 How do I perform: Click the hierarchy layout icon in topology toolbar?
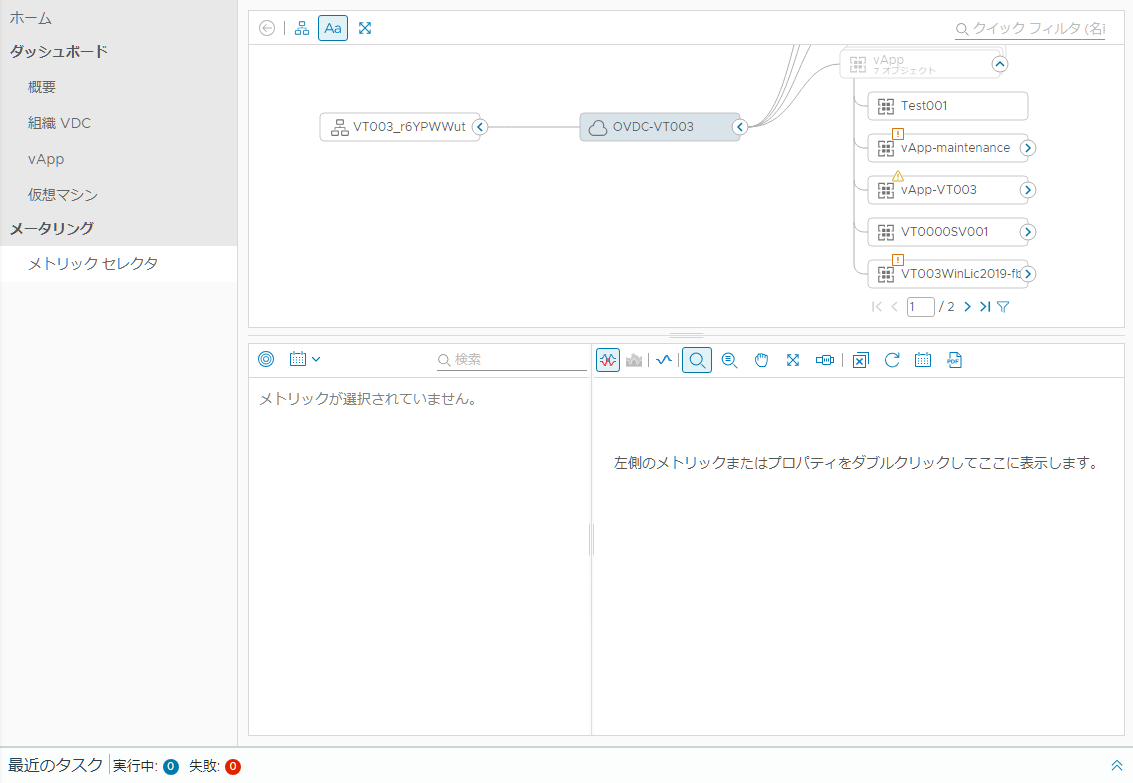tap(302, 28)
